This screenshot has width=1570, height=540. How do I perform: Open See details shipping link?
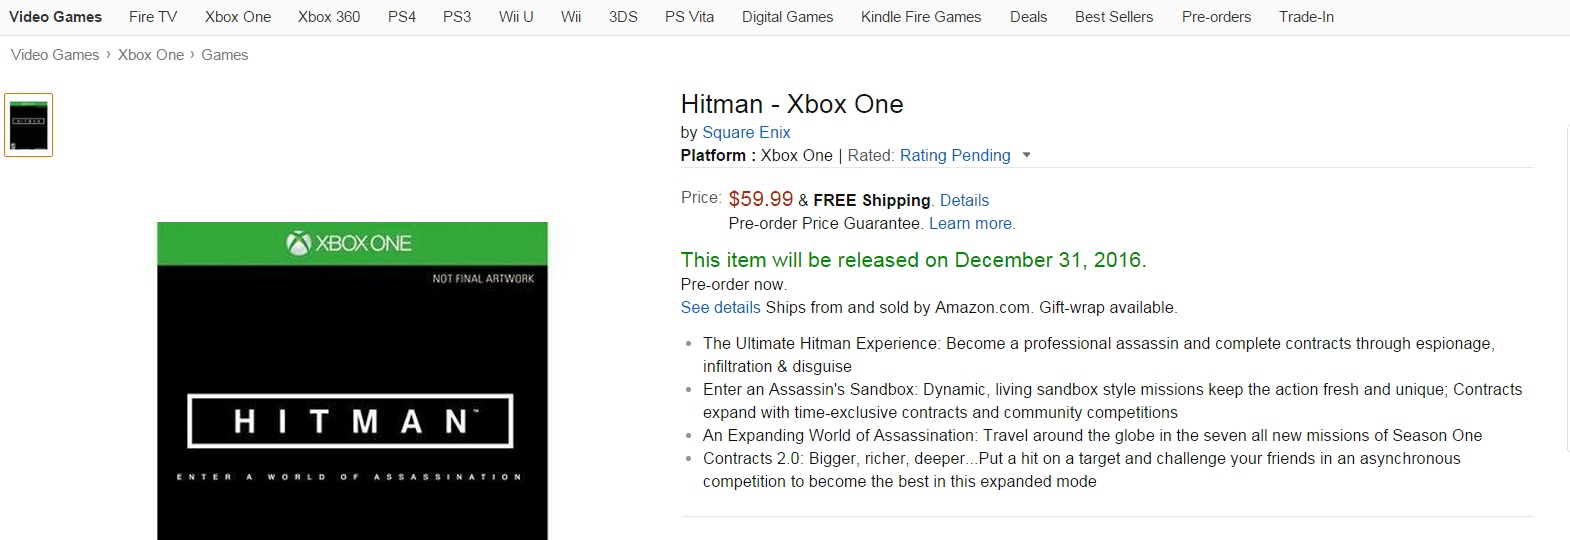point(720,307)
